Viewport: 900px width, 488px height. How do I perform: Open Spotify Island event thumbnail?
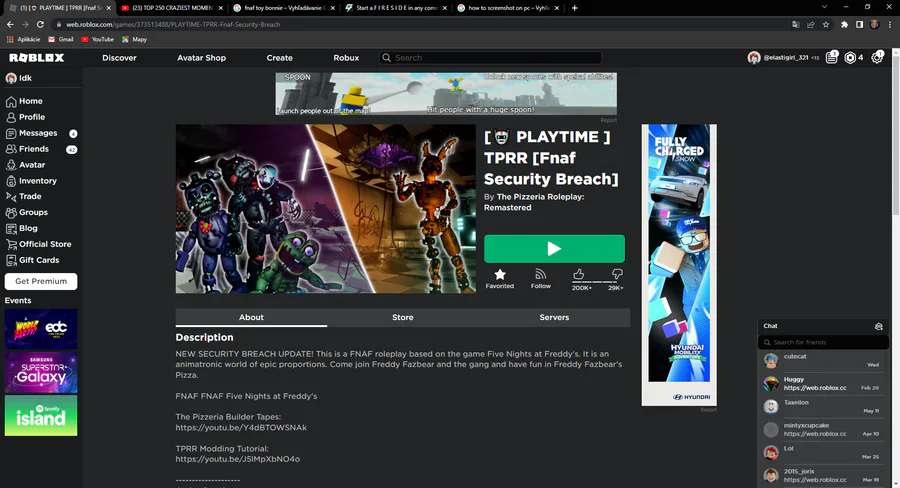41,415
